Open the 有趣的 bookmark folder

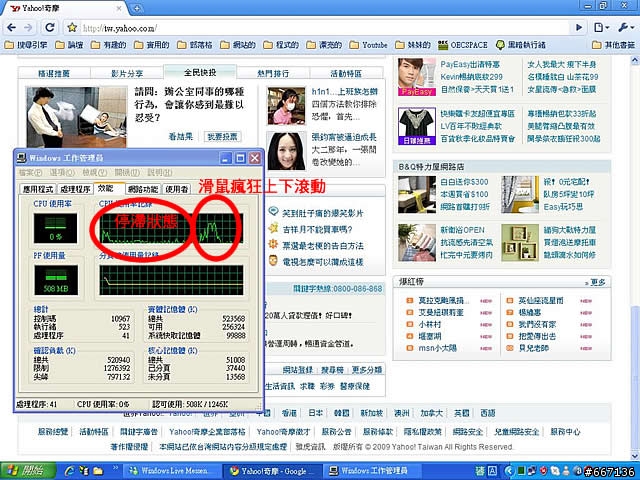109,45
